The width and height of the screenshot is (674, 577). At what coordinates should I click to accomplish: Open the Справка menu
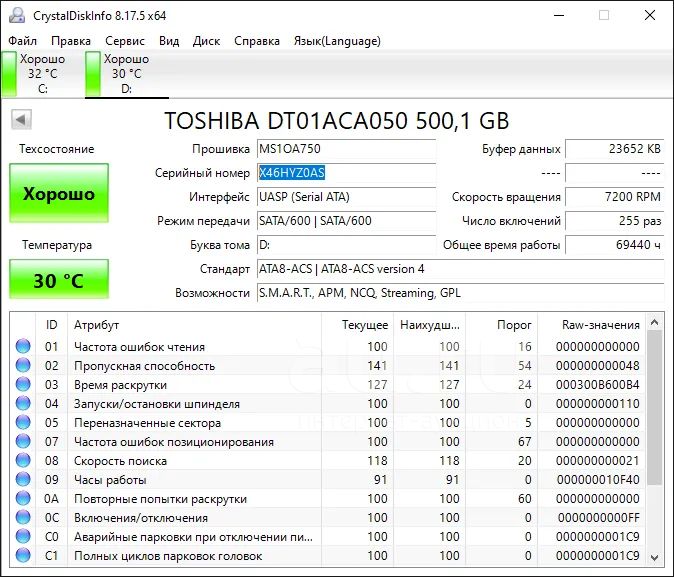tap(257, 41)
